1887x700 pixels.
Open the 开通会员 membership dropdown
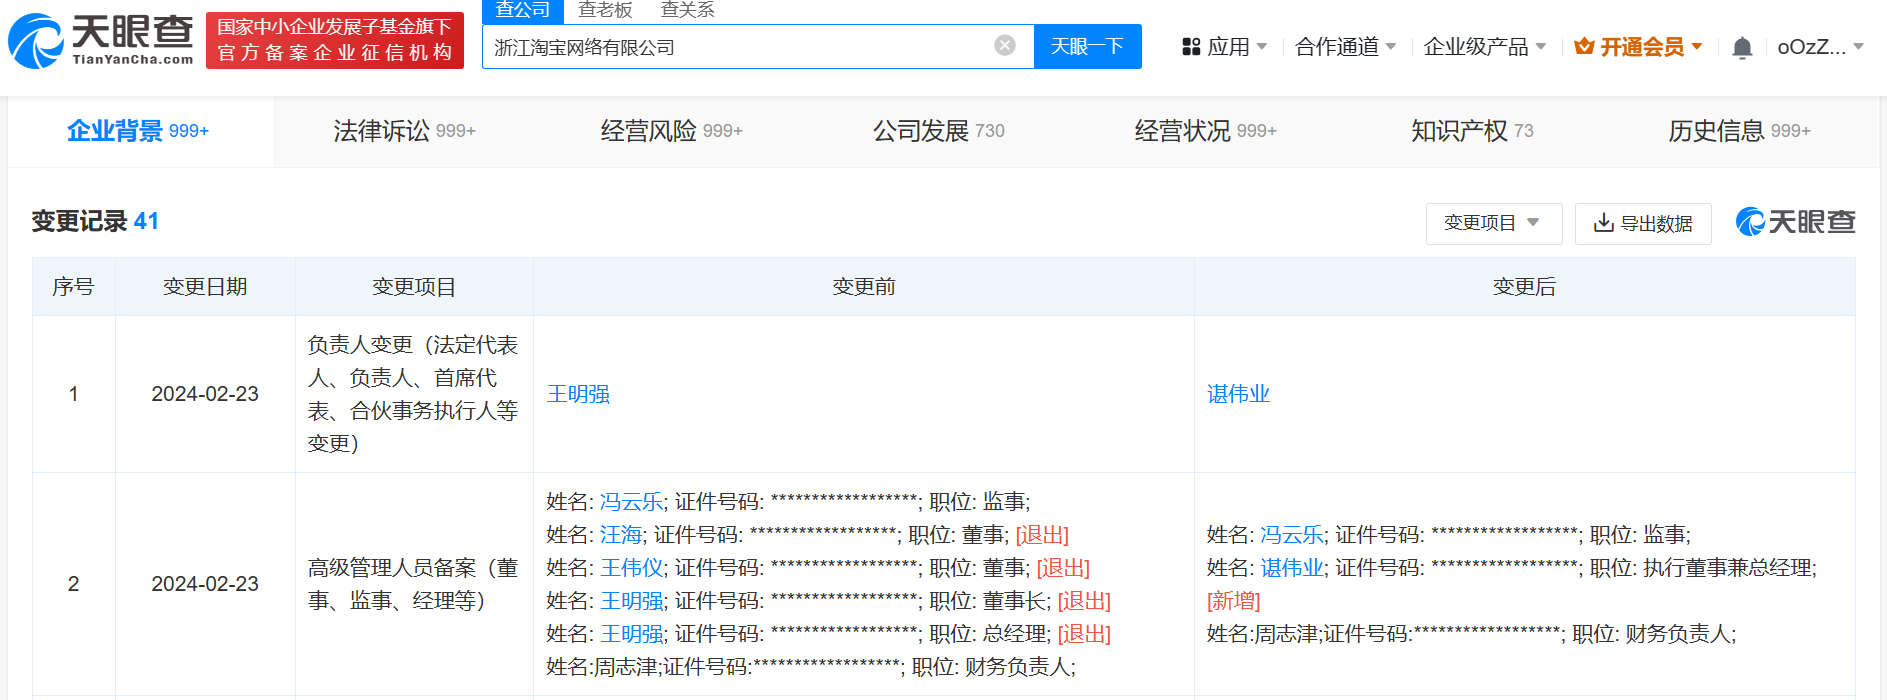pos(1638,47)
